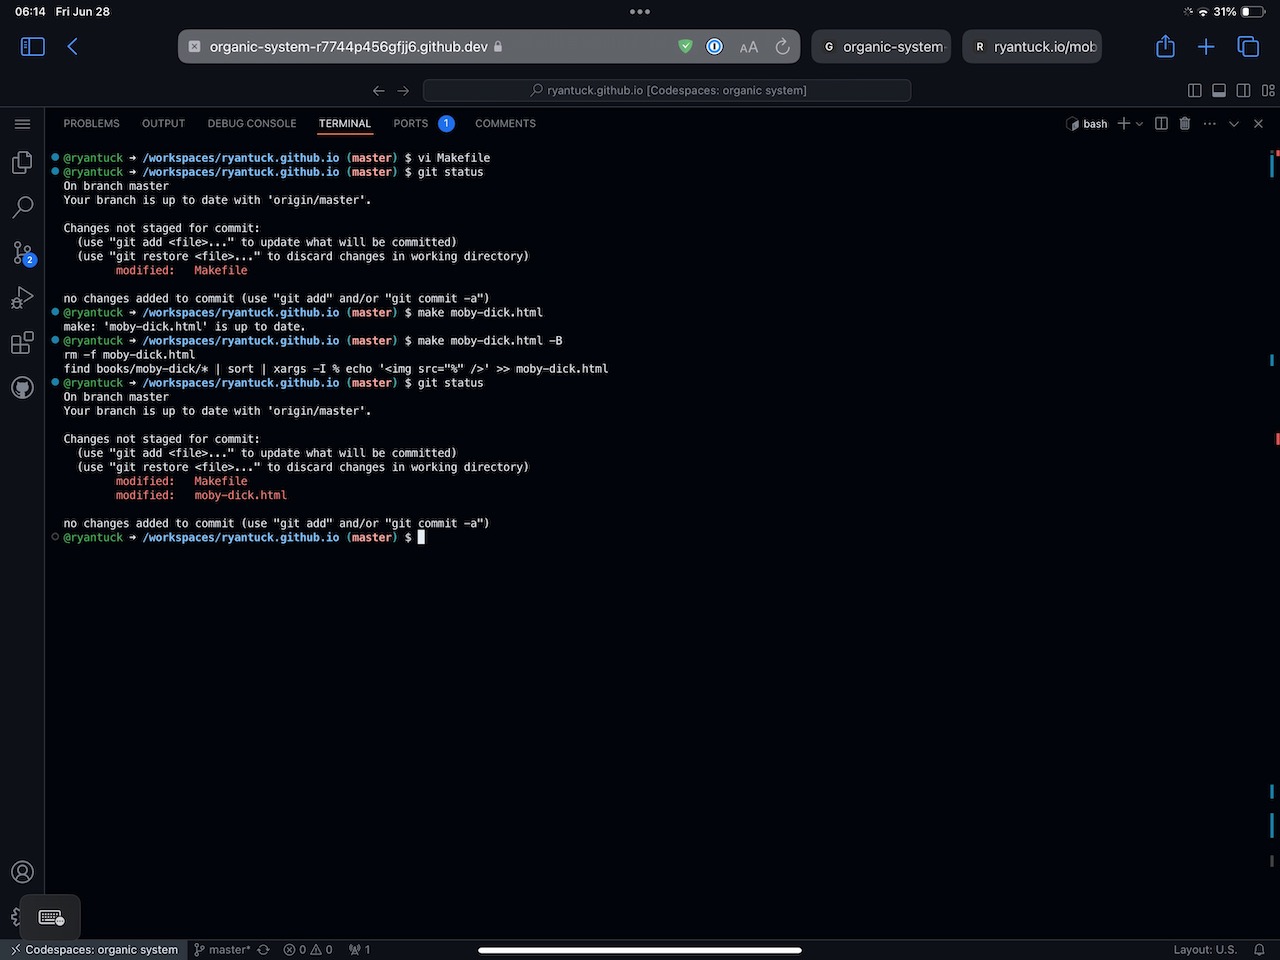Toggle the bottom panel layout button
The width and height of the screenshot is (1280, 960).
(x=1219, y=91)
